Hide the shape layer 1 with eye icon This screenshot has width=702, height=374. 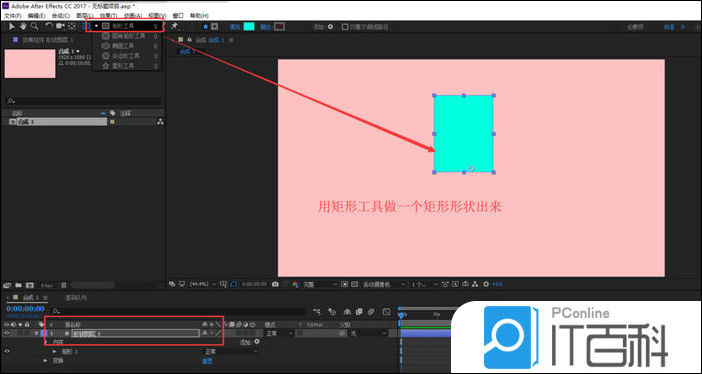(x=6, y=333)
